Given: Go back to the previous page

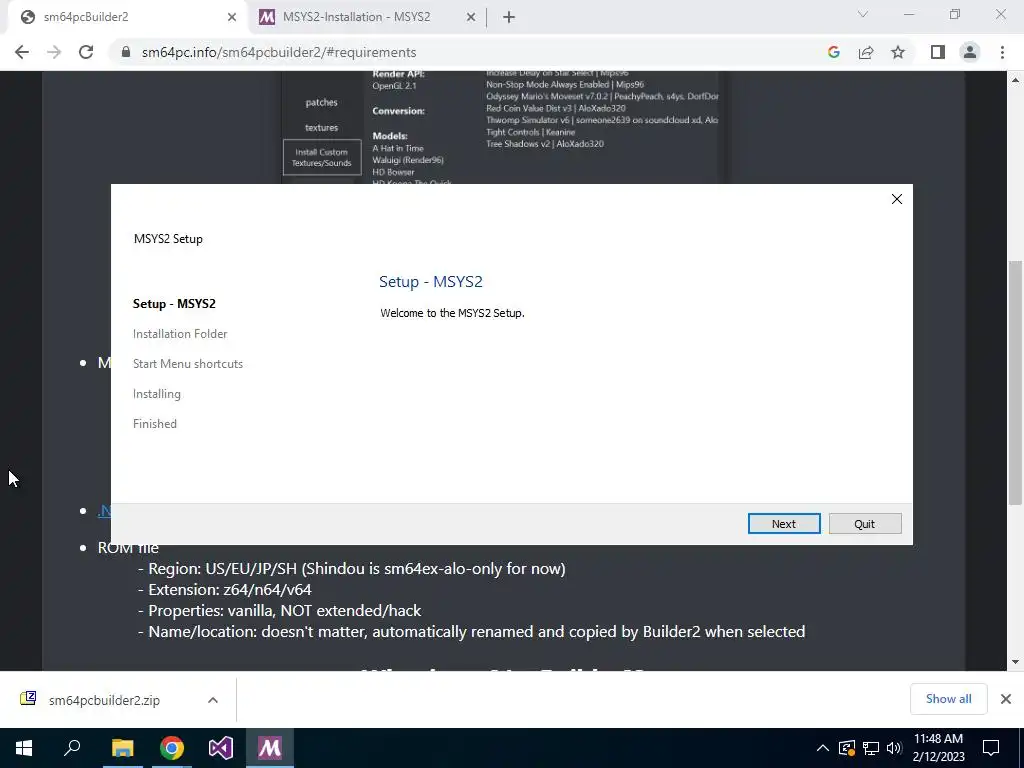Looking at the screenshot, I should pyautogui.click(x=22, y=52).
